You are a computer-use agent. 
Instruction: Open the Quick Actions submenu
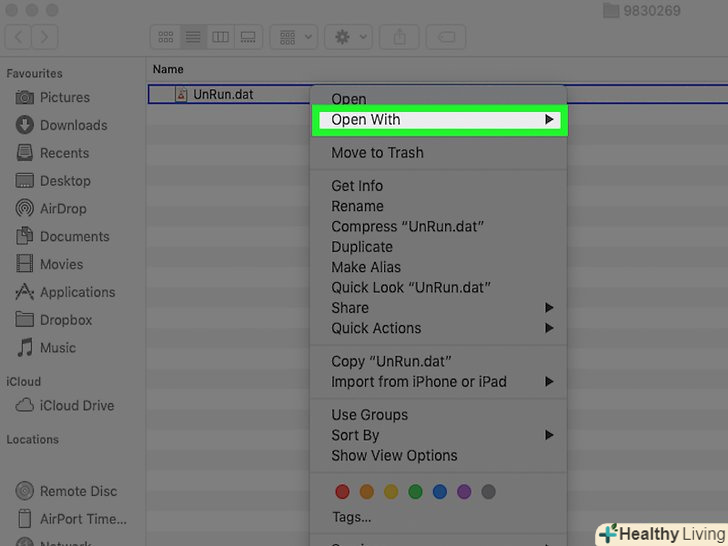[438, 328]
